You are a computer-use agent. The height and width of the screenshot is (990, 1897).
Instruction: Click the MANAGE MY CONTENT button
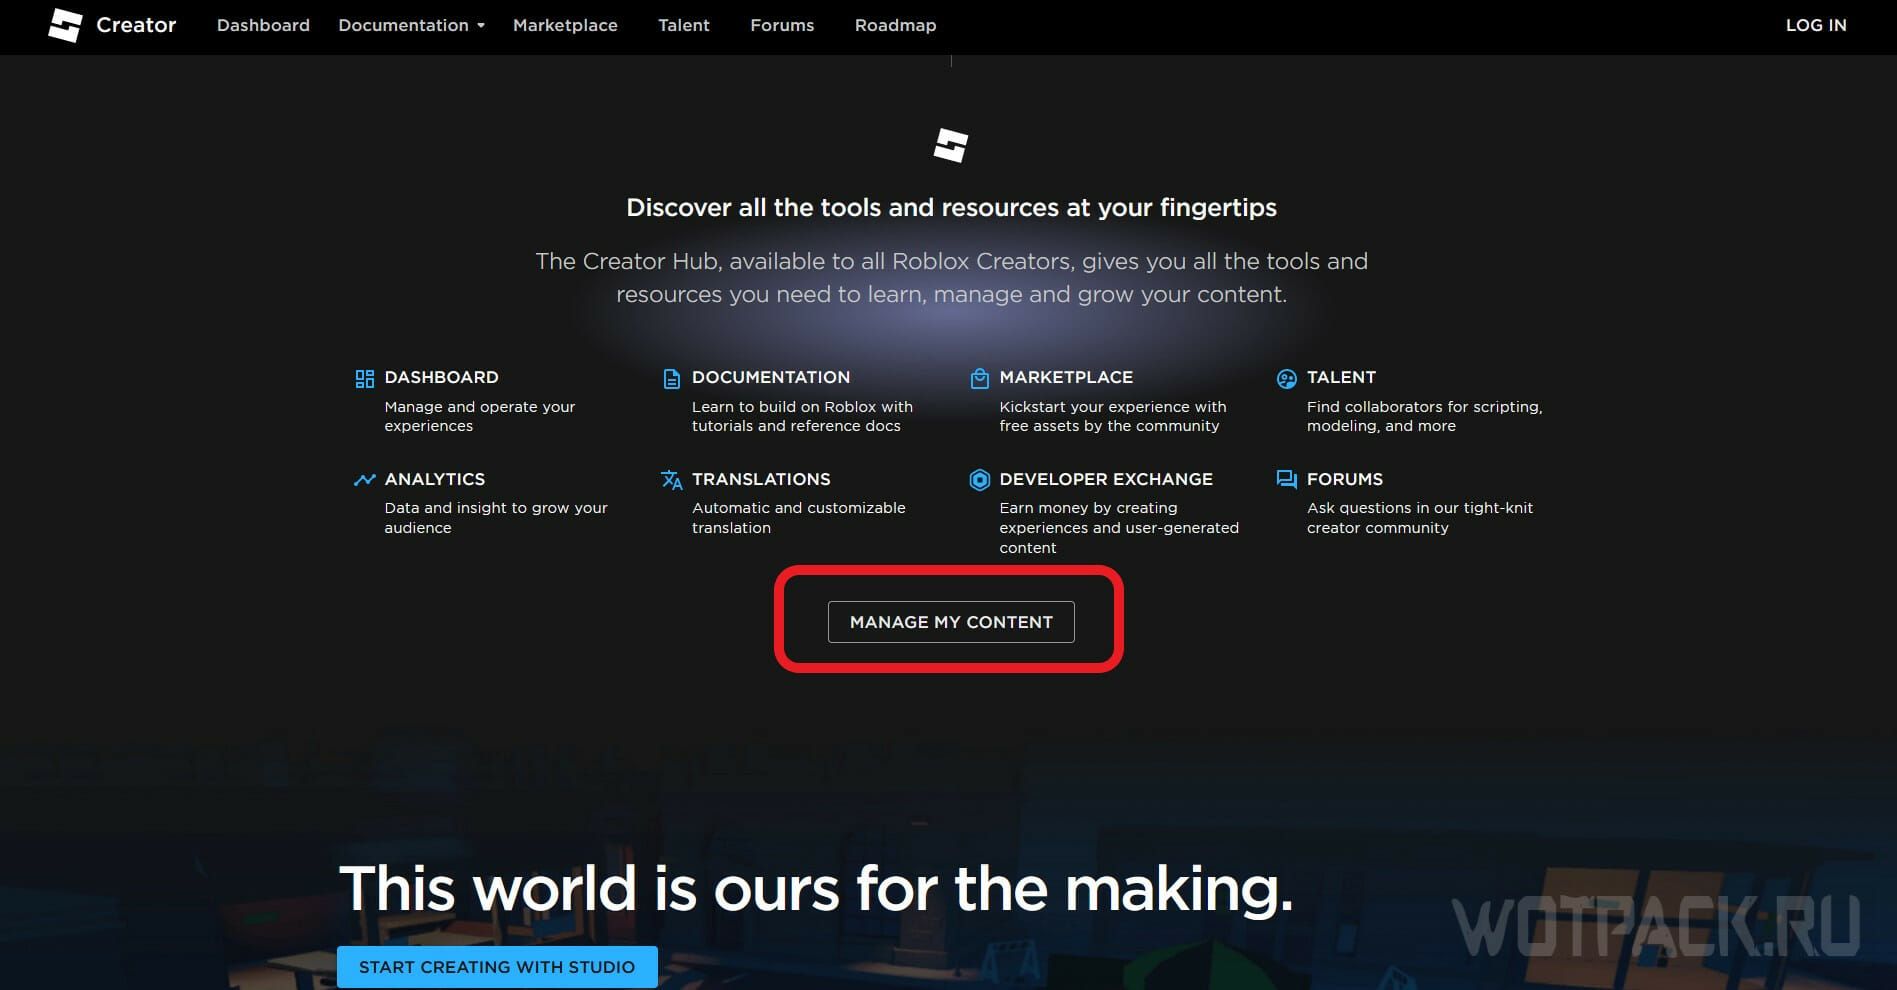[x=951, y=622]
